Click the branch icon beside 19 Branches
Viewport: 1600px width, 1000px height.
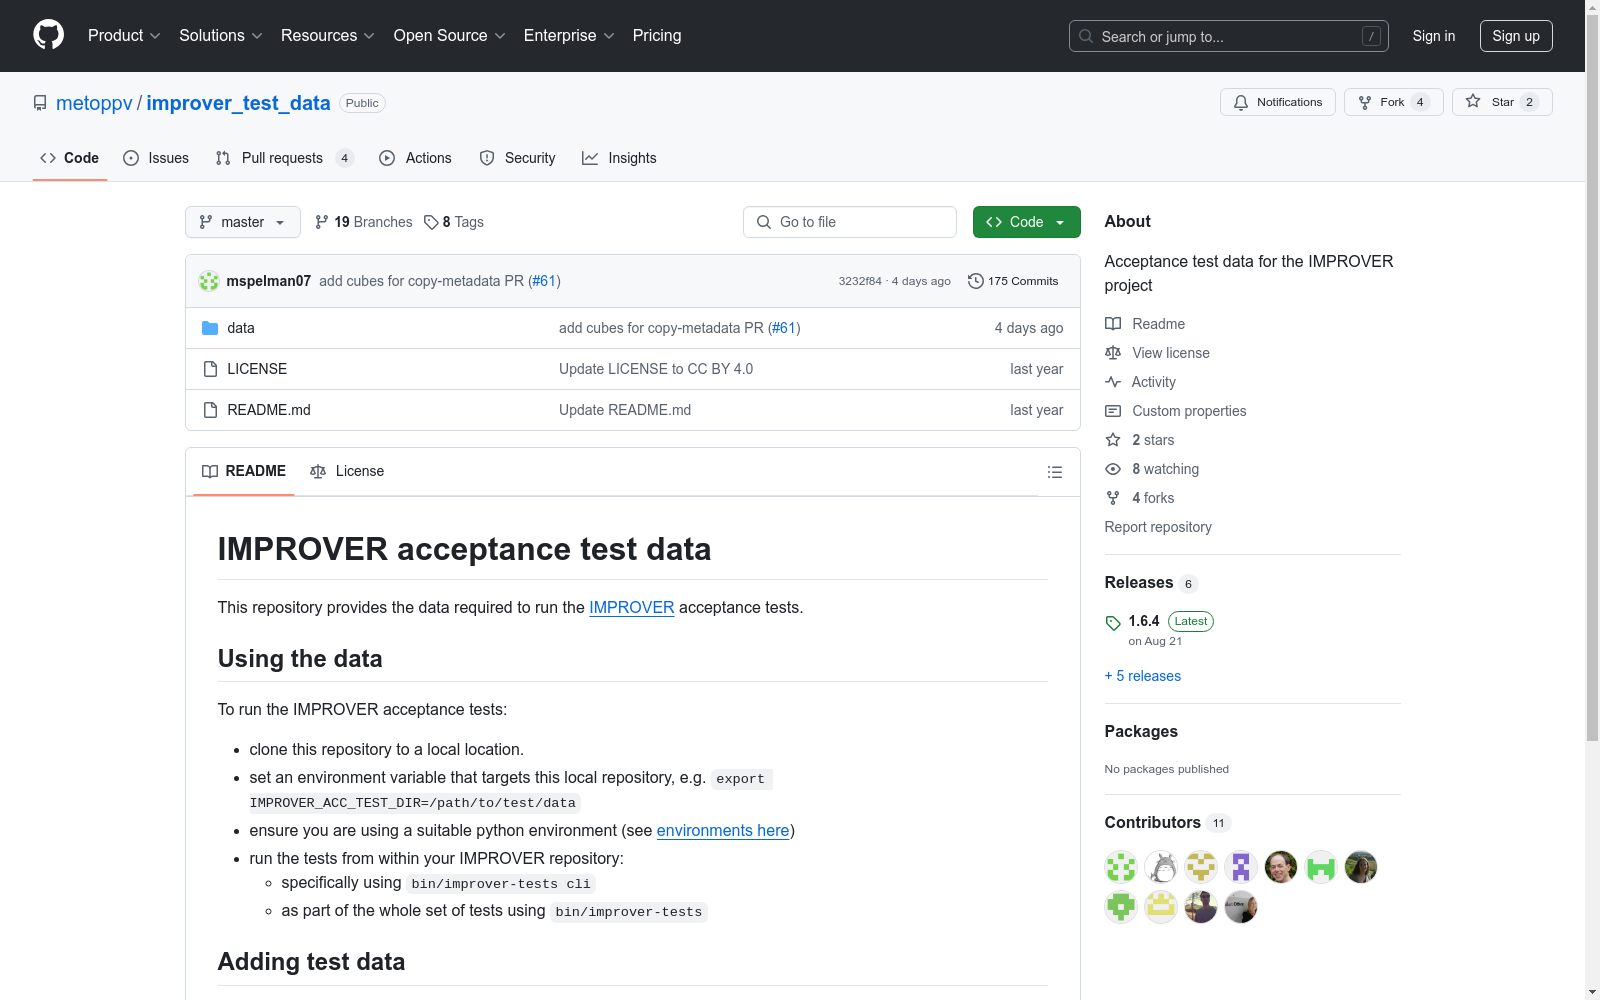click(322, 222)
